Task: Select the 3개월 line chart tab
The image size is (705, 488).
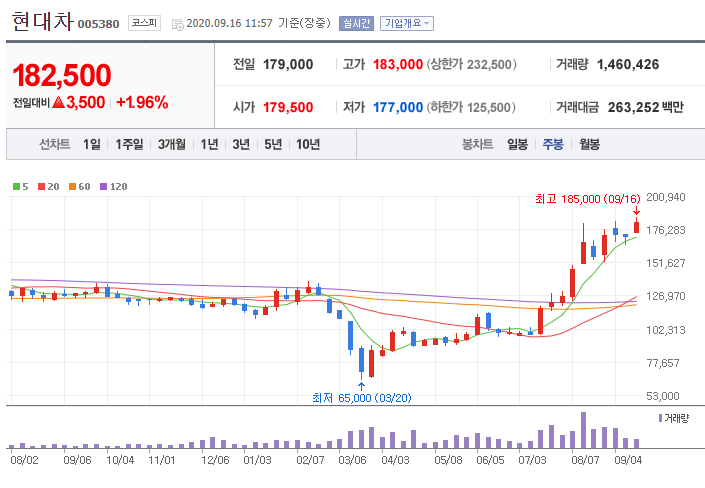Action: coord(172,144)
